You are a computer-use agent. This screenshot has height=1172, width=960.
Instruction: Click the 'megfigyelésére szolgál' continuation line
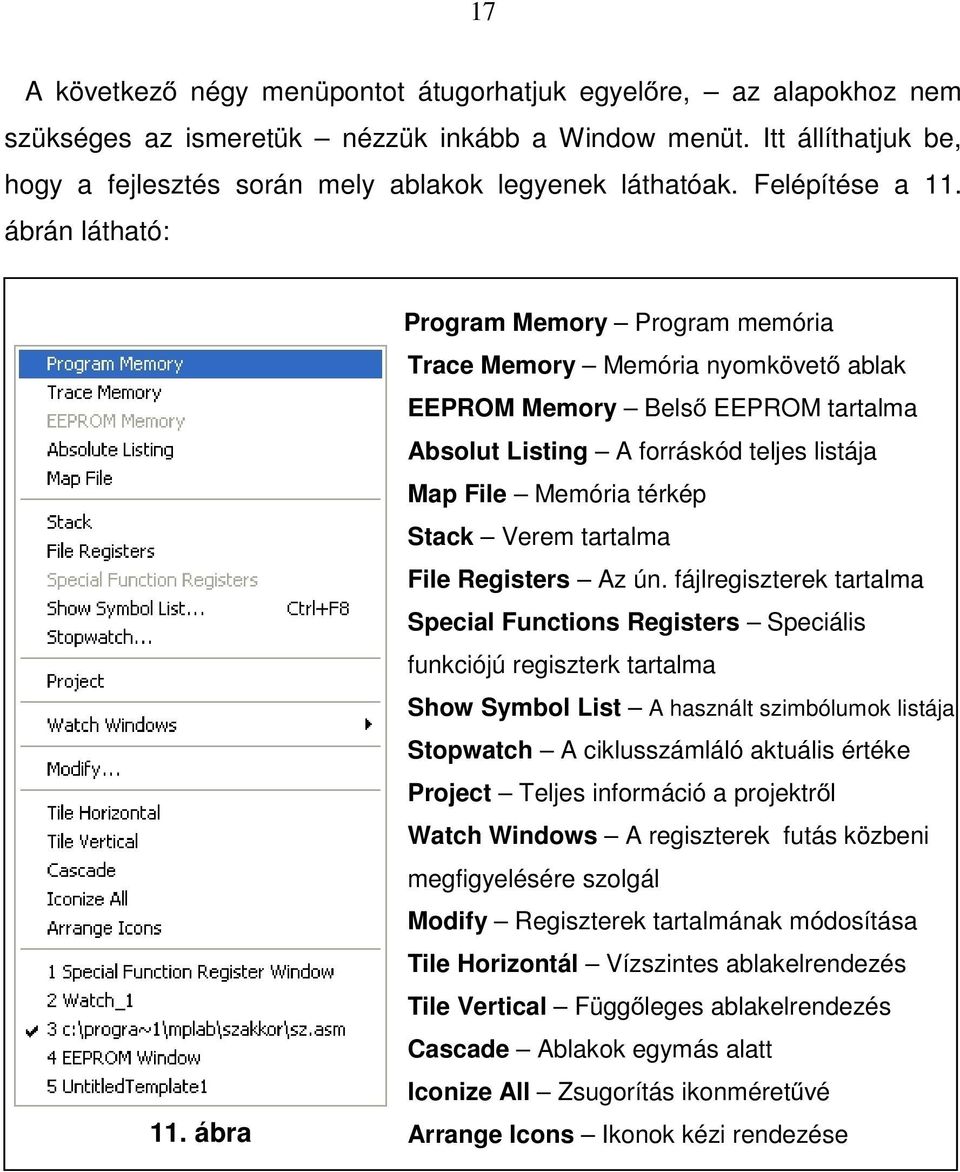(x=533, y=879)
